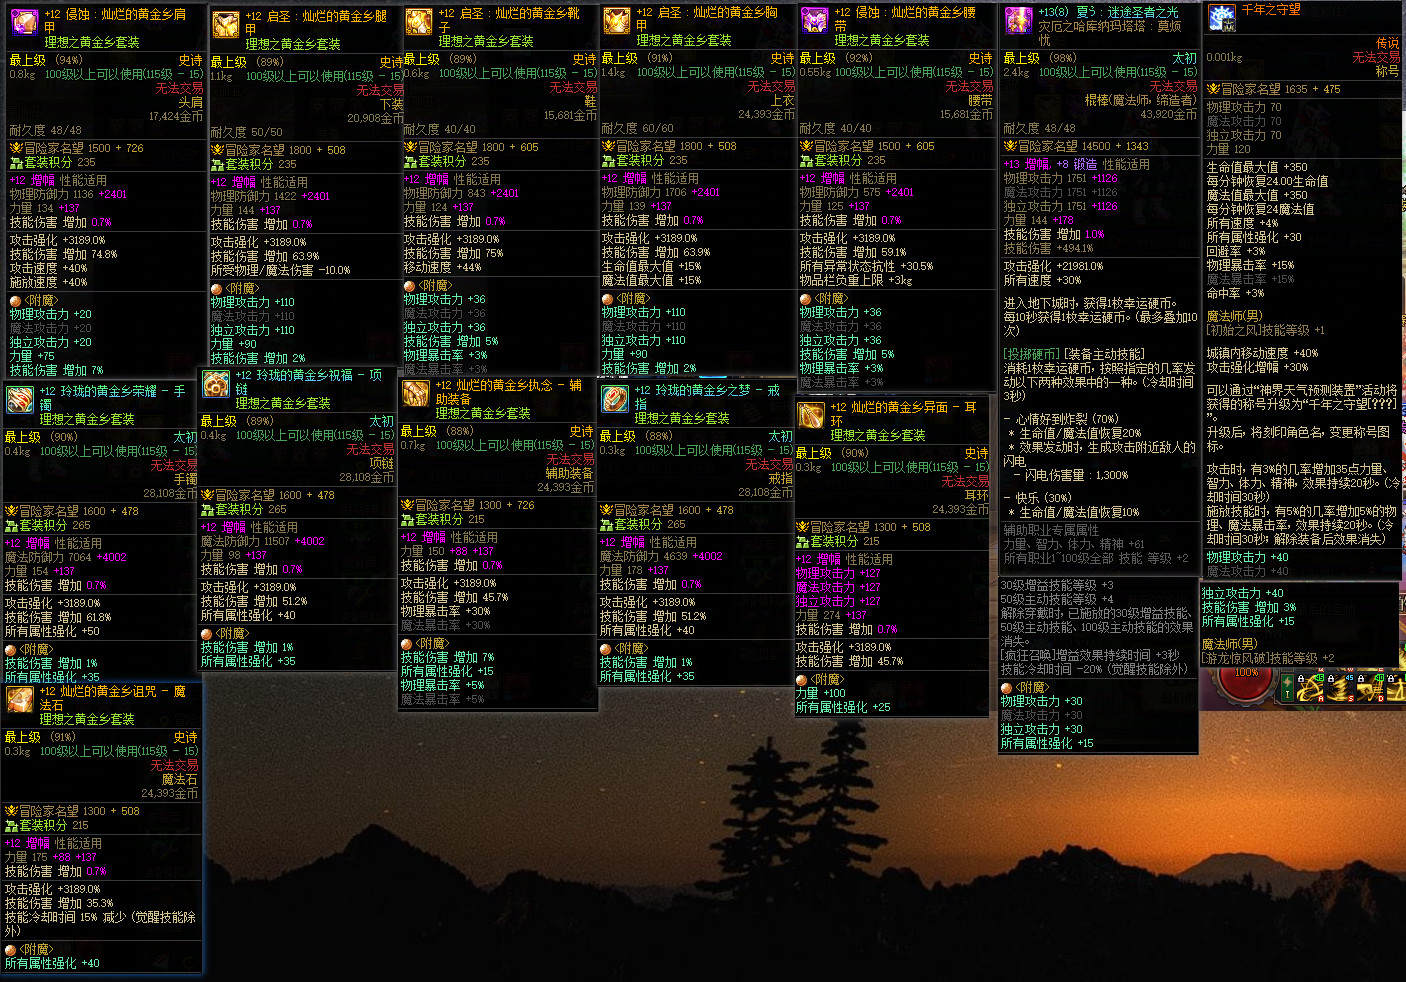Click the skill slot bound to key S

[x=1340, y=687]
